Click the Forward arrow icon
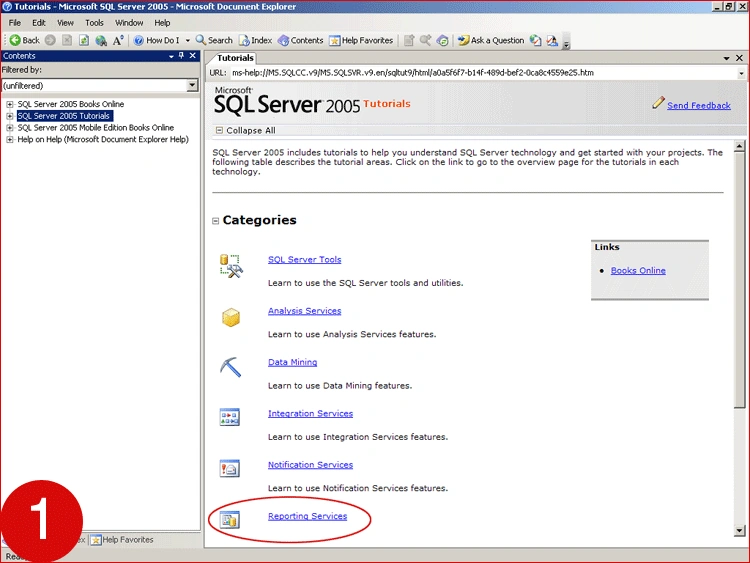Screen dimensions: 750x563 tap(50, 41)
